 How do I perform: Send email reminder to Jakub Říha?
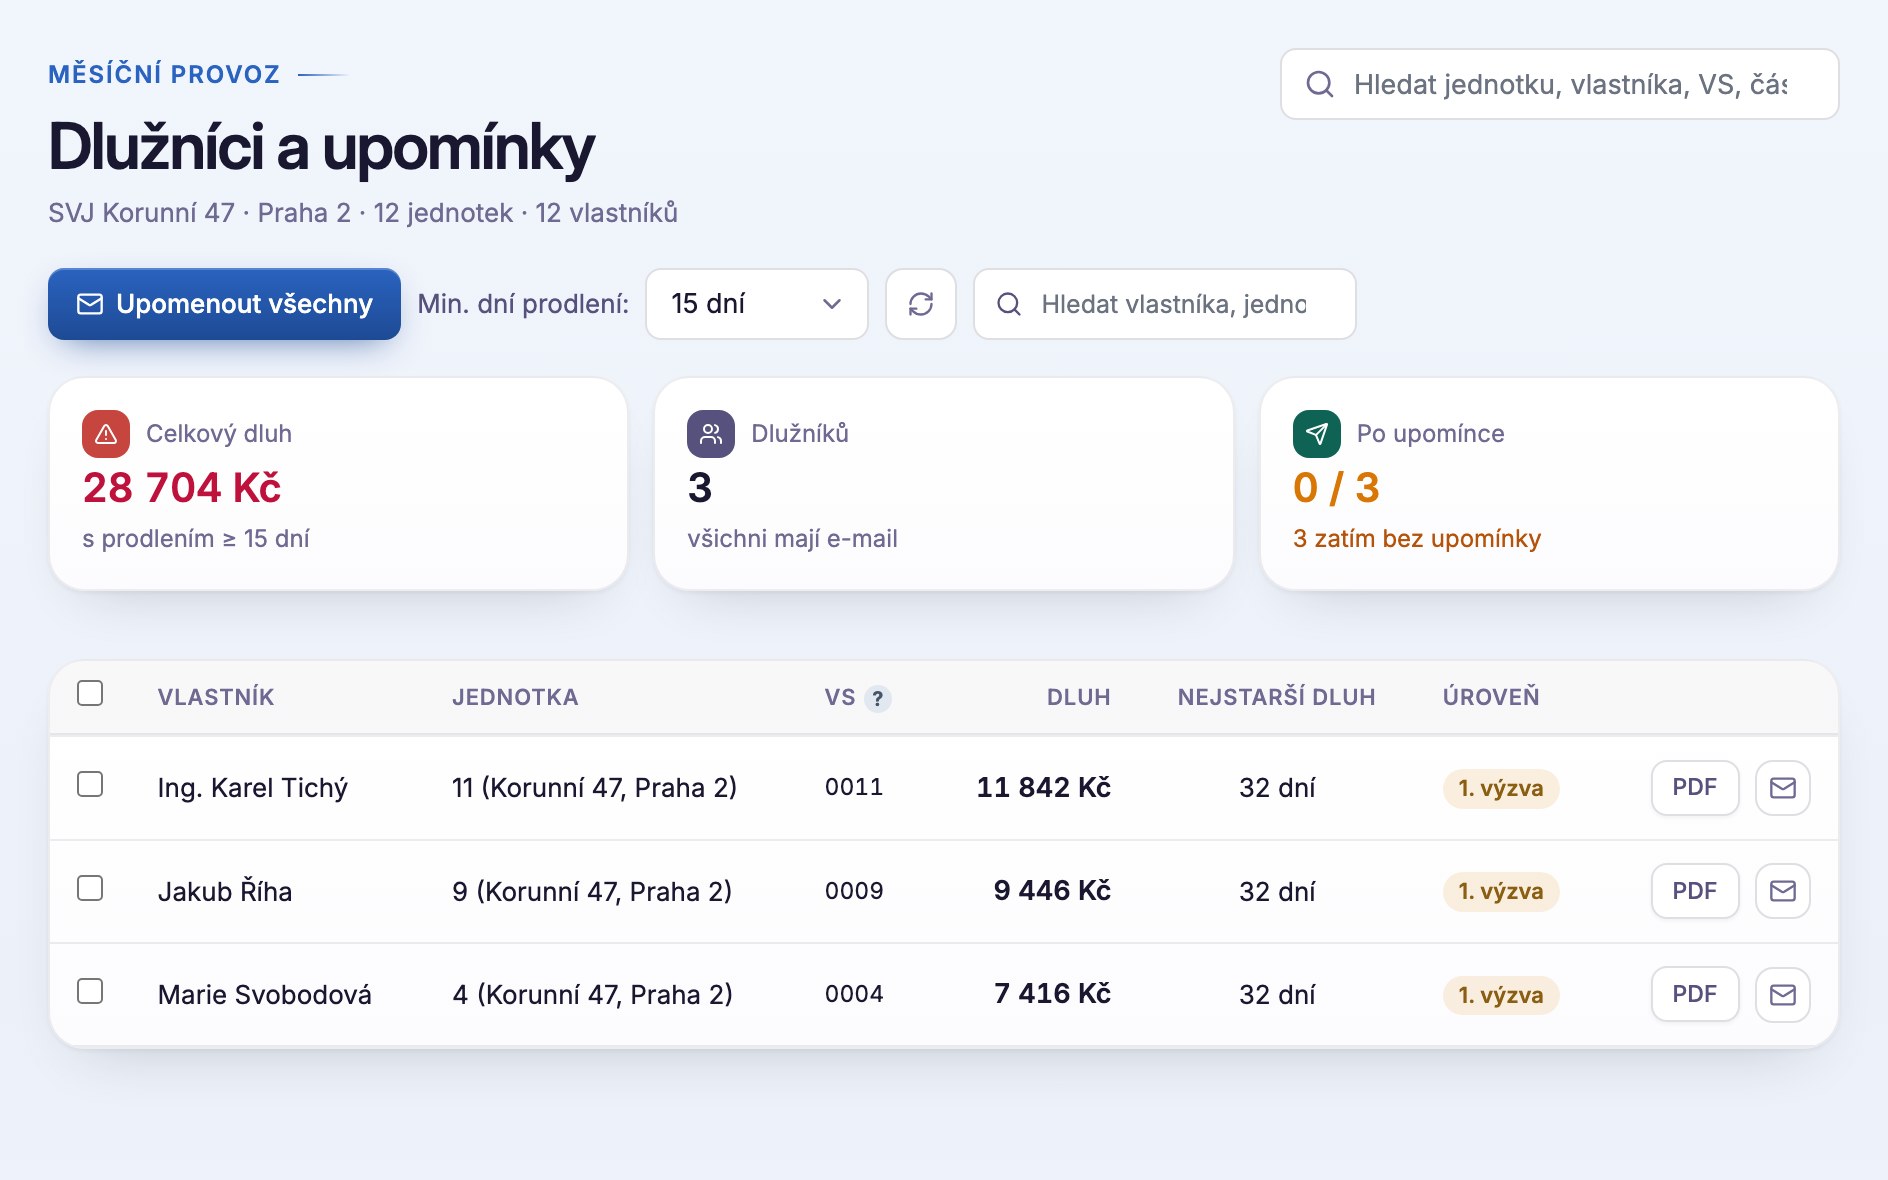tap(1782, 891)
